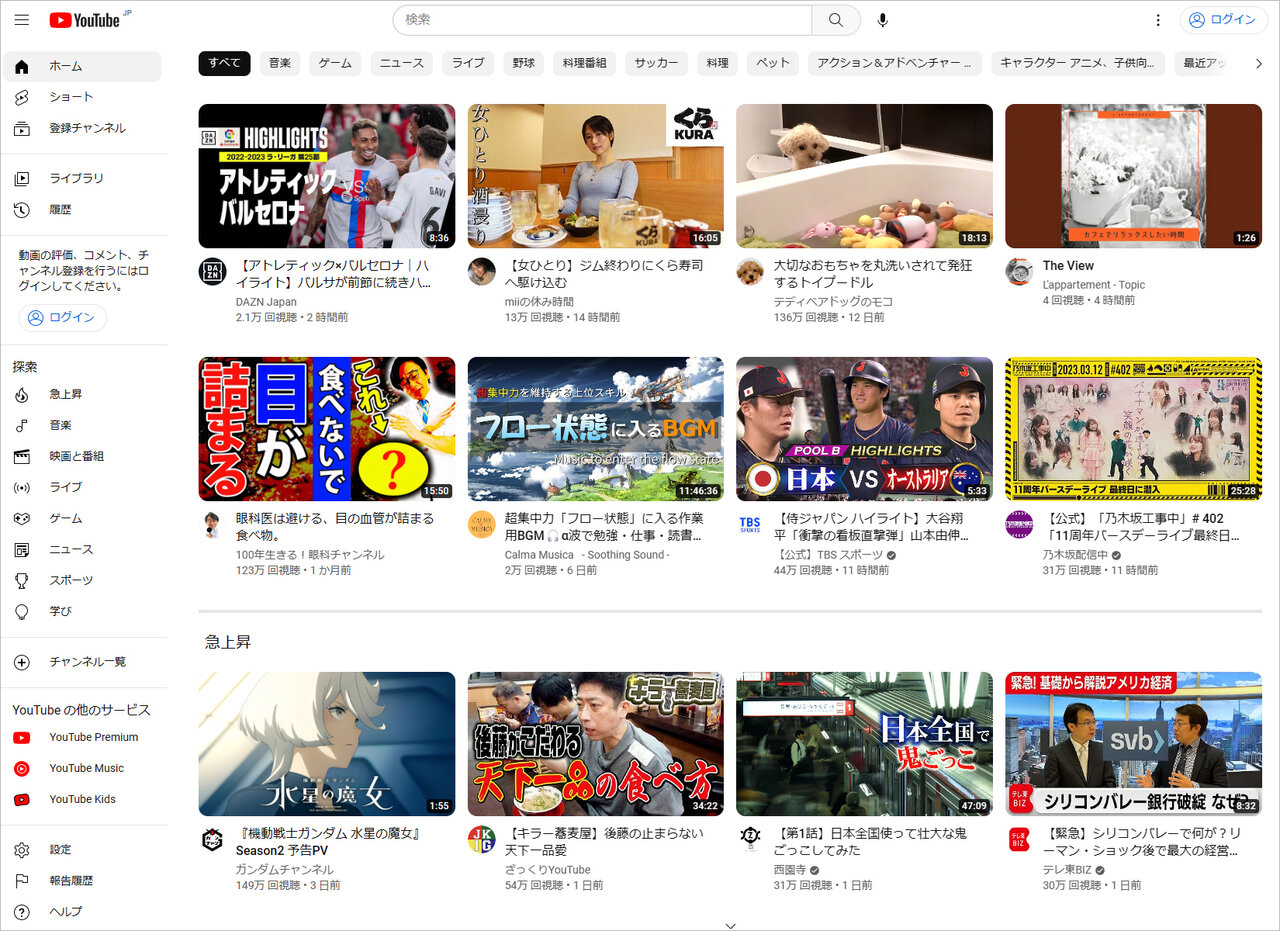Select the ペット filter chip
This screenshot has width=1280, height=931.
click(x=773, y=63)
